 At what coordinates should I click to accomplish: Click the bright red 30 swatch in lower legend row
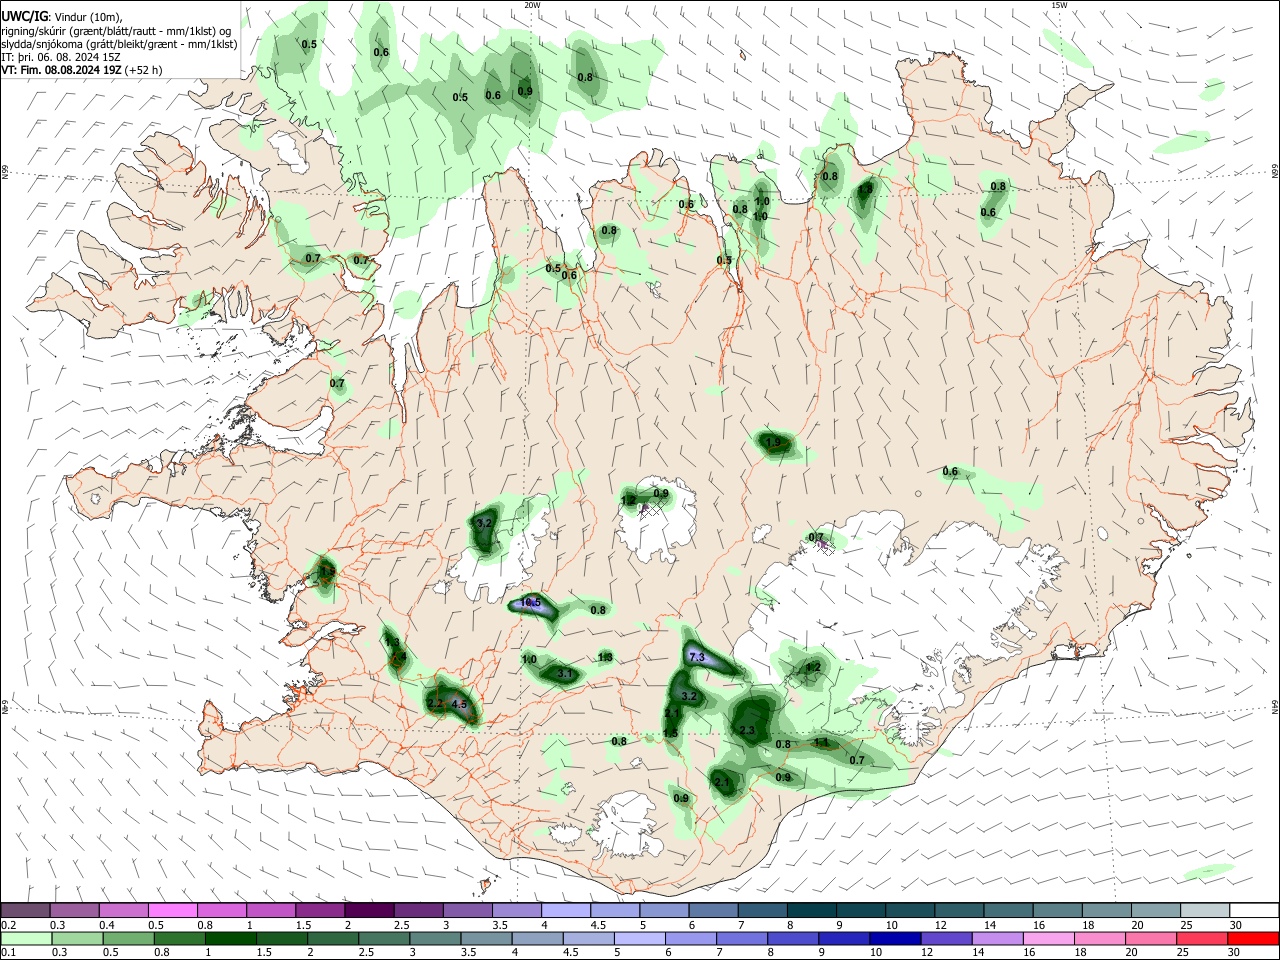[1253, 938]
